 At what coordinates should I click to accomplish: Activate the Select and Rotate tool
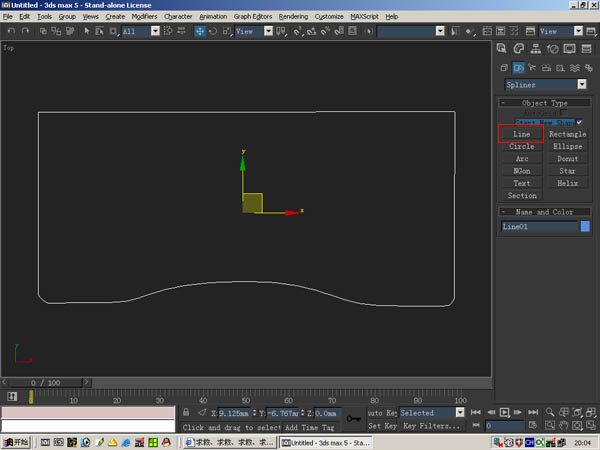click(213, 31)
